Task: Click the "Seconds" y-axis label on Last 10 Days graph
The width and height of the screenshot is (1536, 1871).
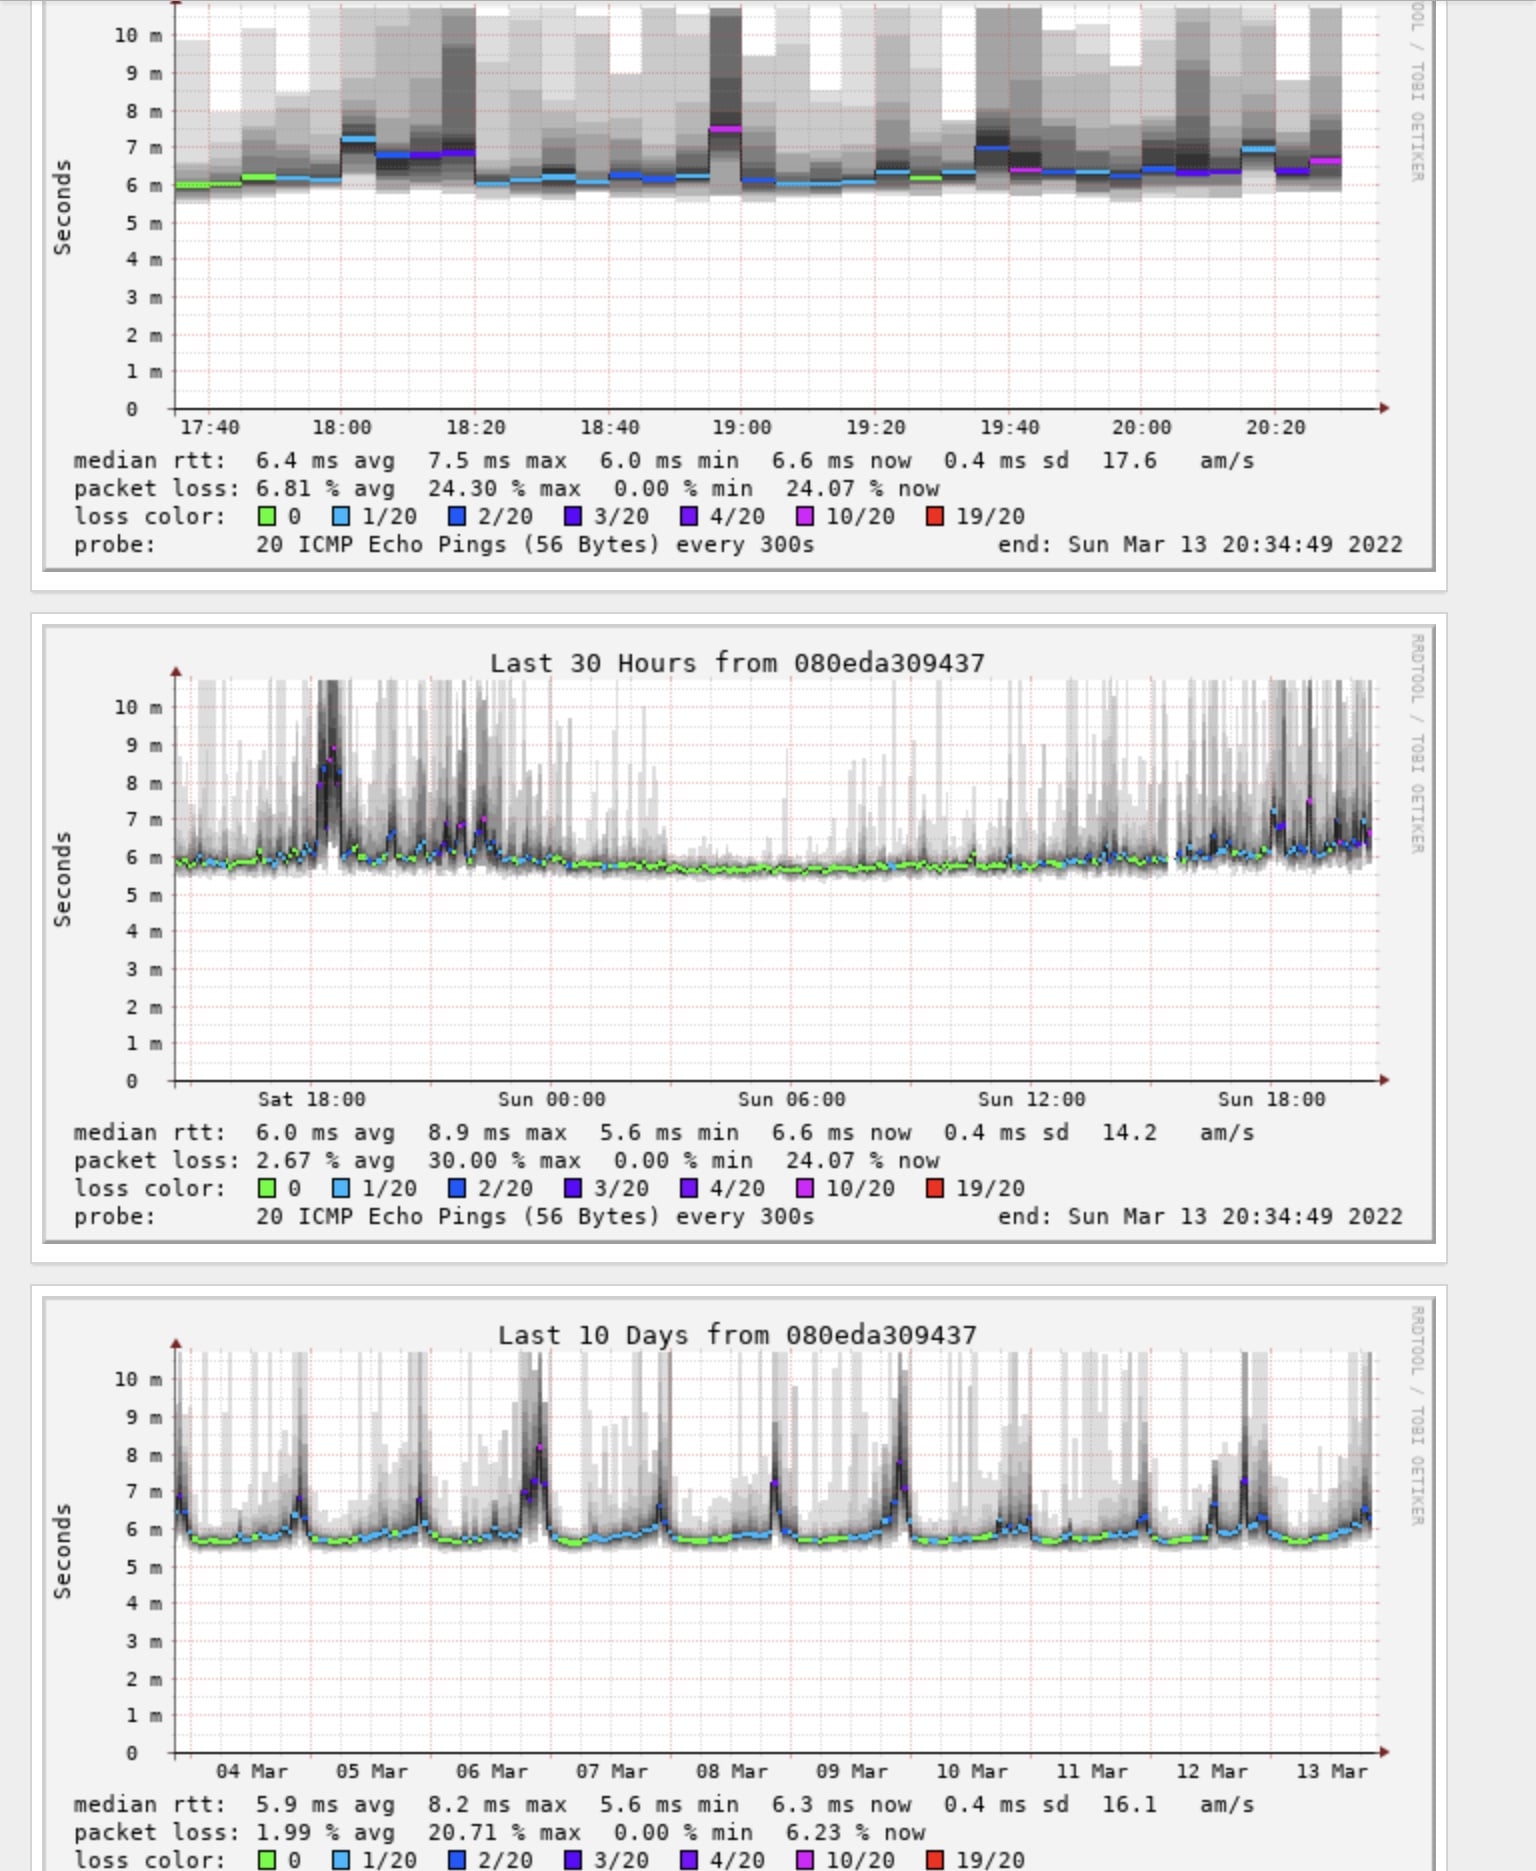Action: (62, 1551)
